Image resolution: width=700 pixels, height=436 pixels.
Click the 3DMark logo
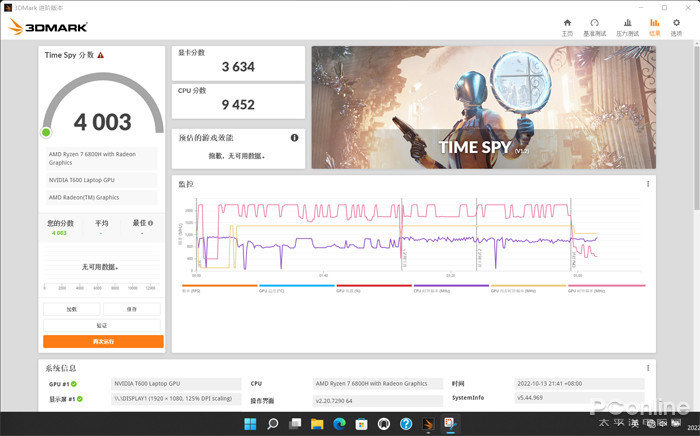48,27
